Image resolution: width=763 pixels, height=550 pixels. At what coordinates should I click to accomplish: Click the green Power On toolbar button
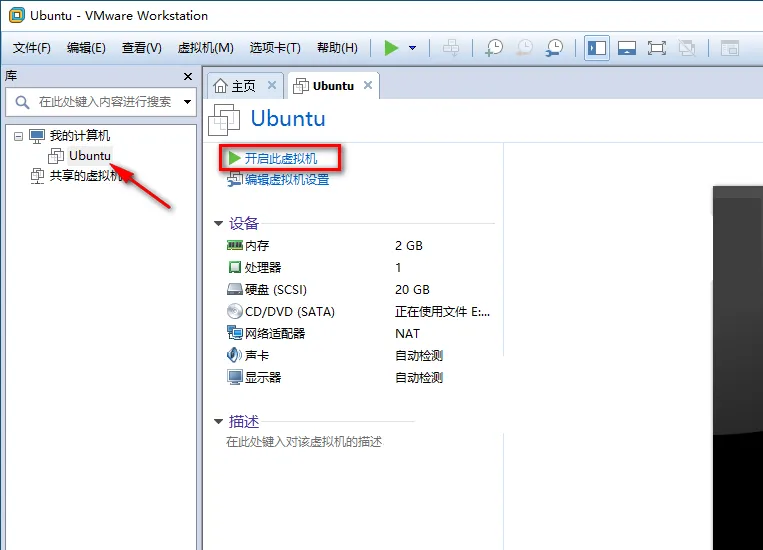391,48
